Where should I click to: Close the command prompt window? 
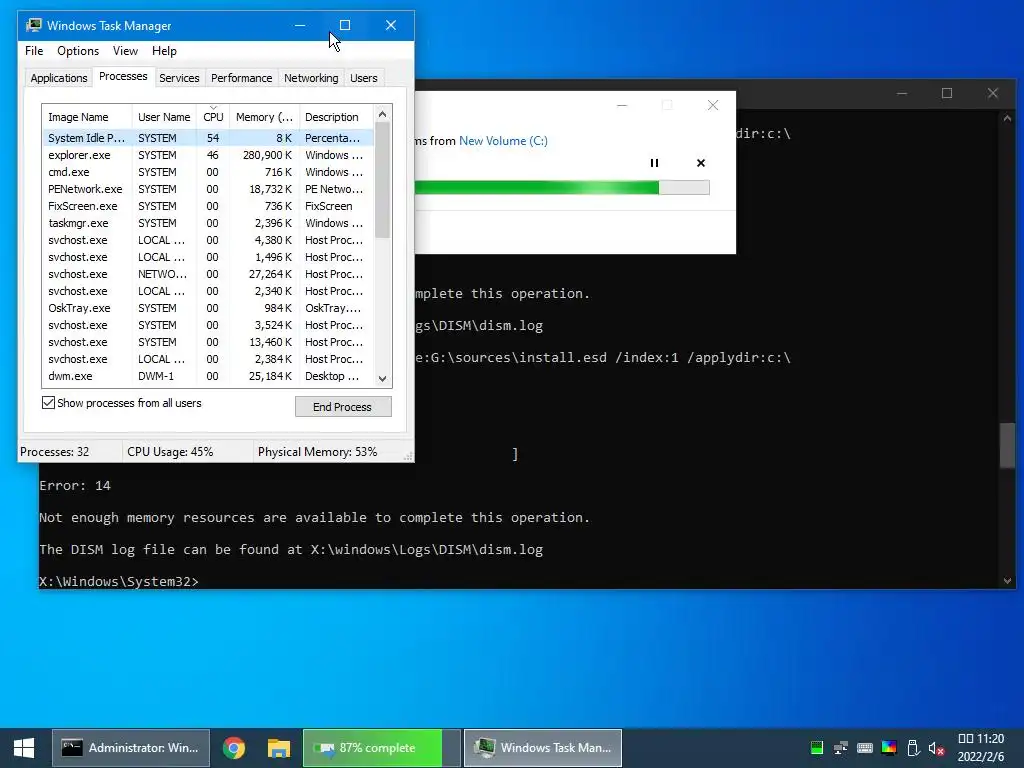pyautogui.click(x=993, y=93)
